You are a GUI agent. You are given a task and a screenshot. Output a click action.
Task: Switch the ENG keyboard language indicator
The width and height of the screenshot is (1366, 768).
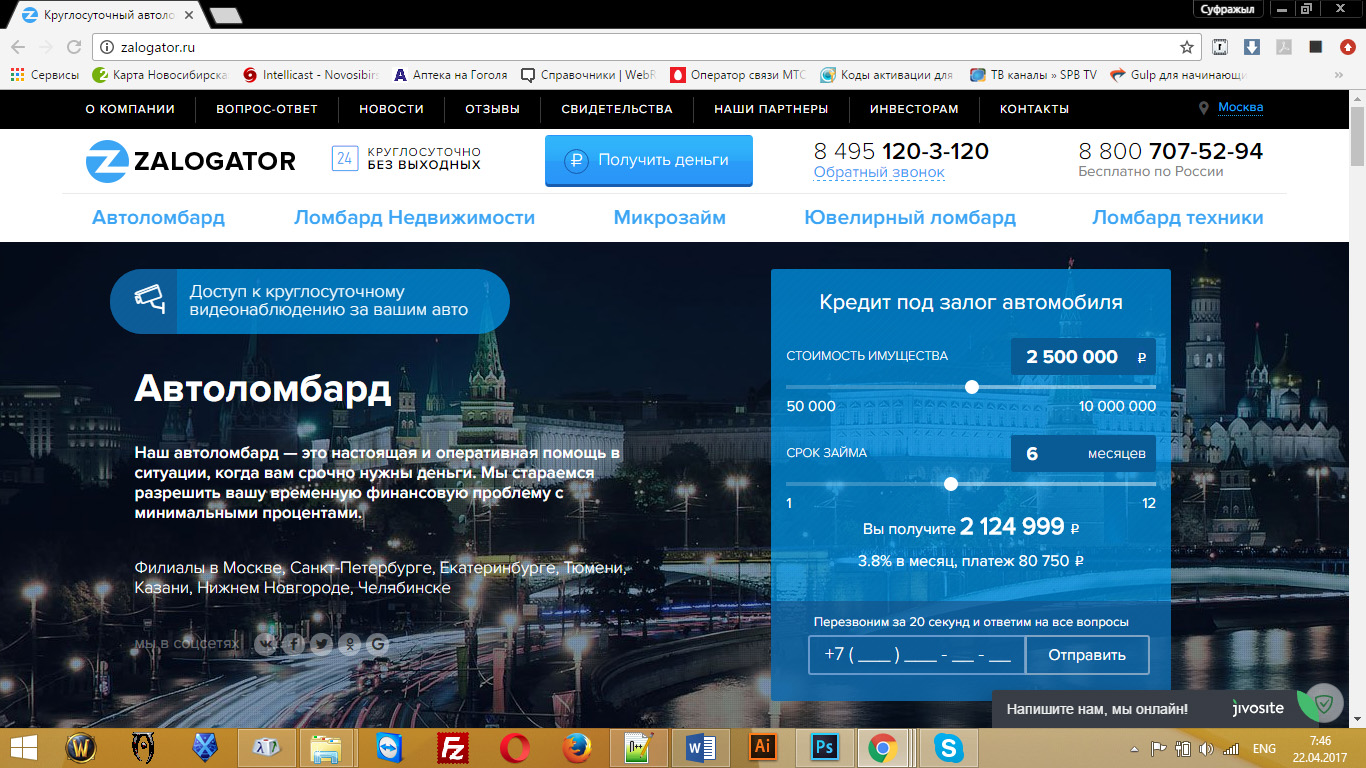click(1264, 748)
